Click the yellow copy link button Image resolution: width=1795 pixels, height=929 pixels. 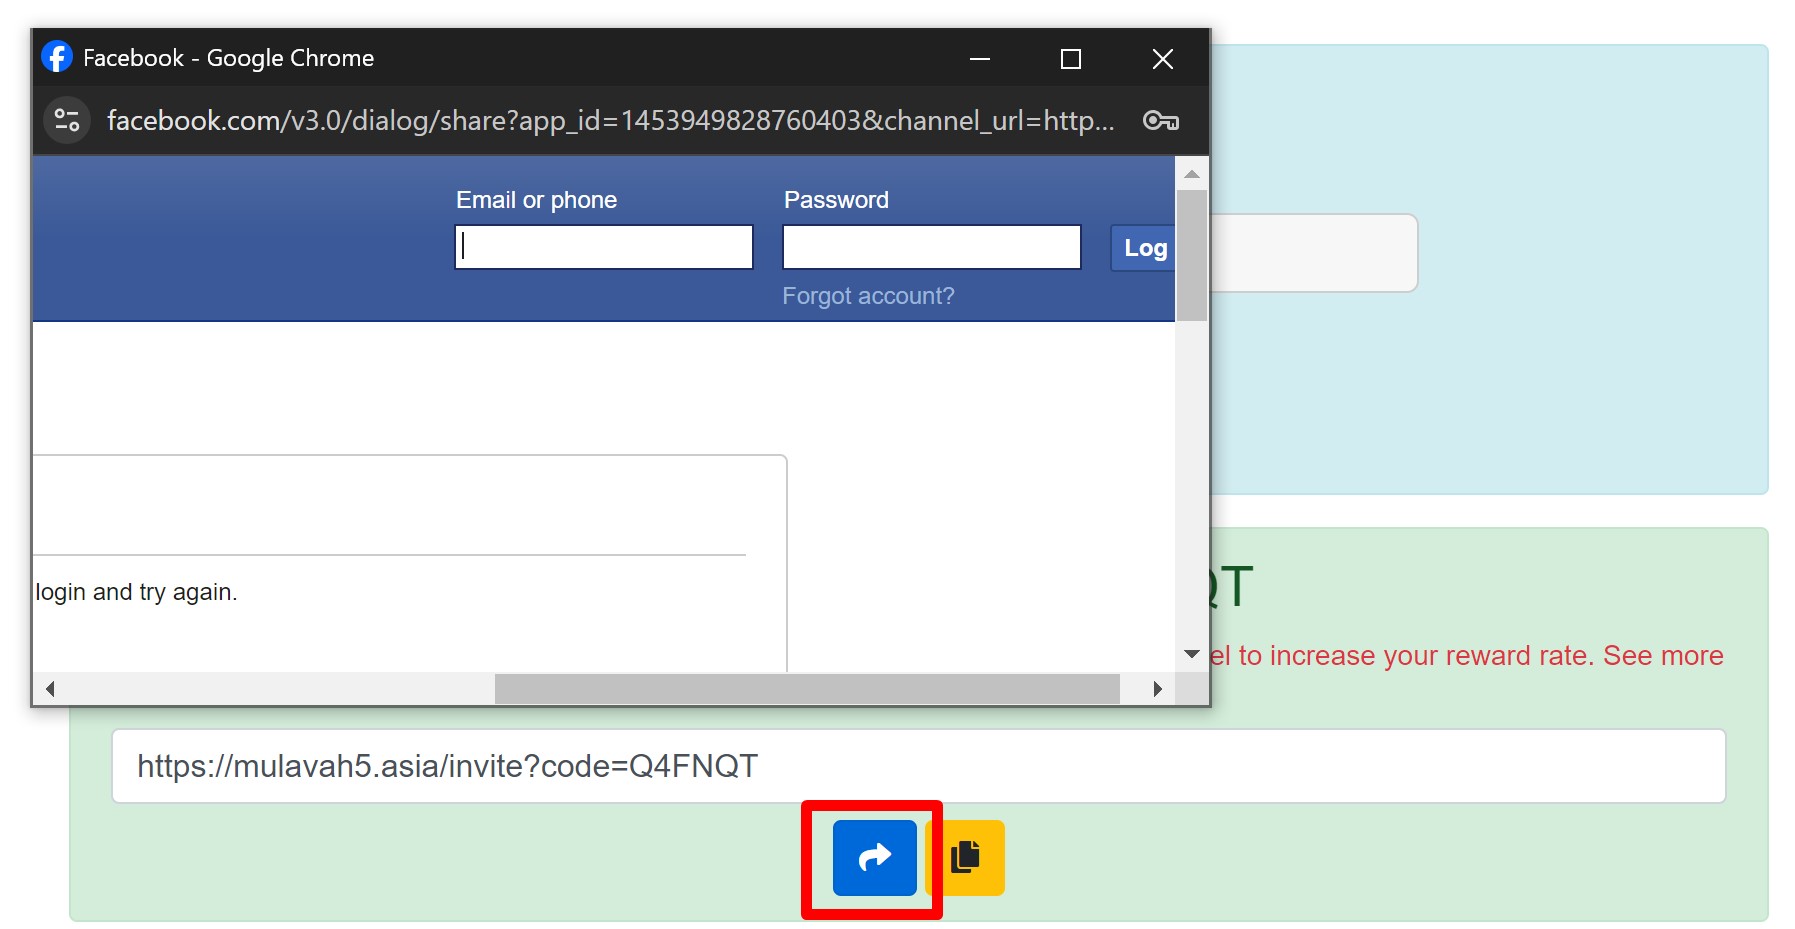968,857
